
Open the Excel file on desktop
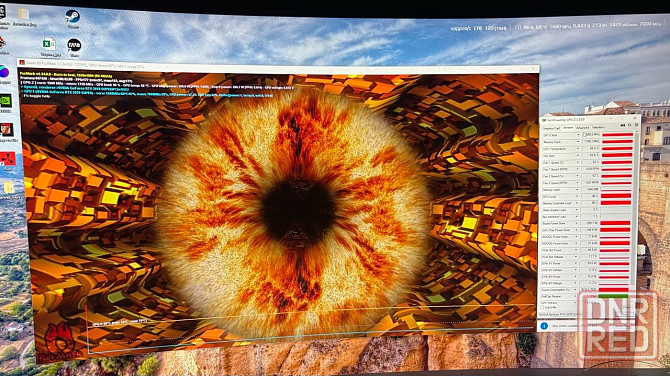(x=49, y=44)
